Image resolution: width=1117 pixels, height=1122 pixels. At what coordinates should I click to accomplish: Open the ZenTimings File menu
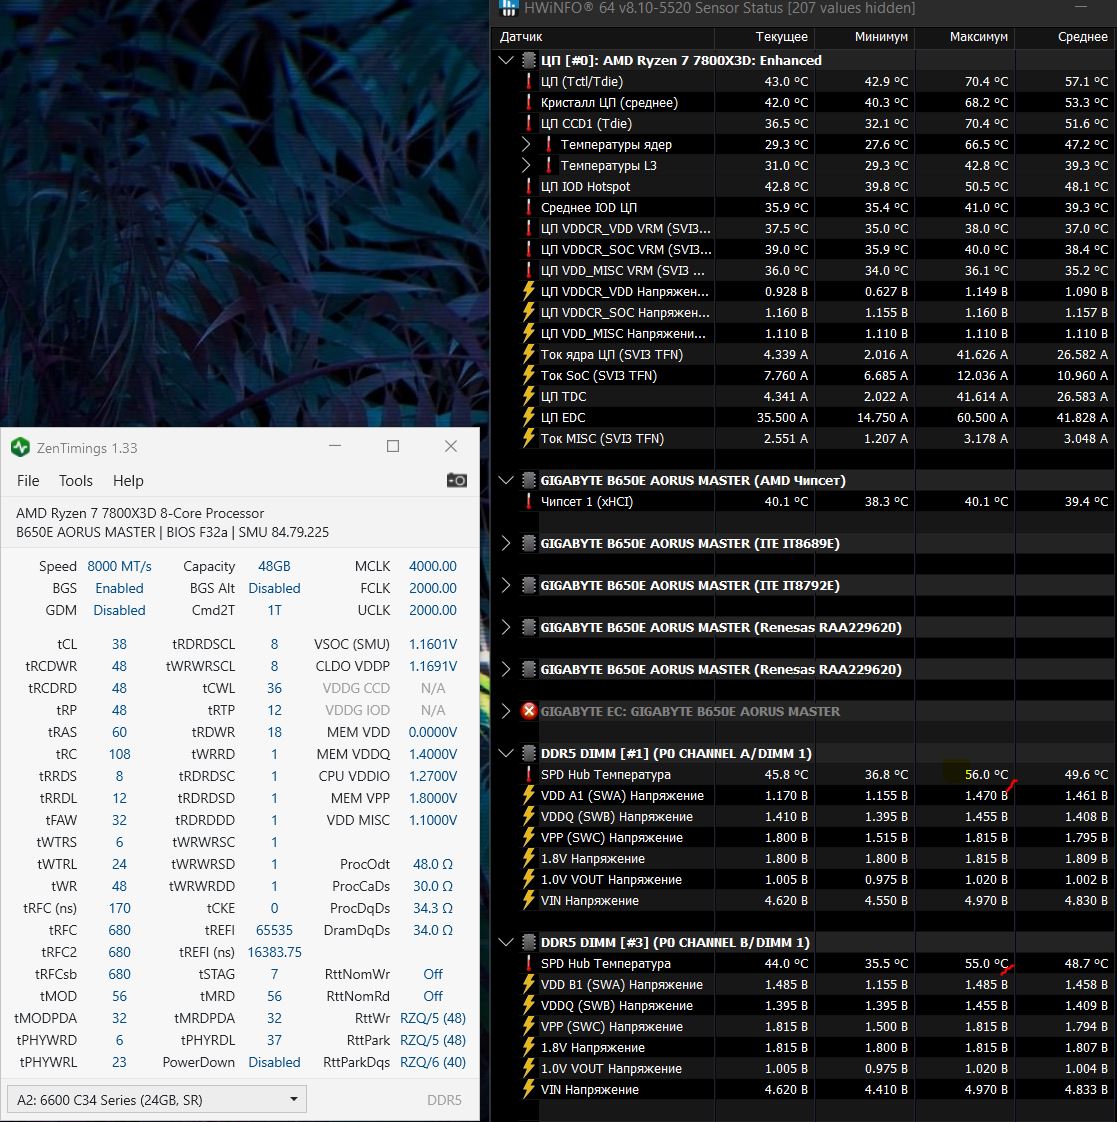pos(28,481)
